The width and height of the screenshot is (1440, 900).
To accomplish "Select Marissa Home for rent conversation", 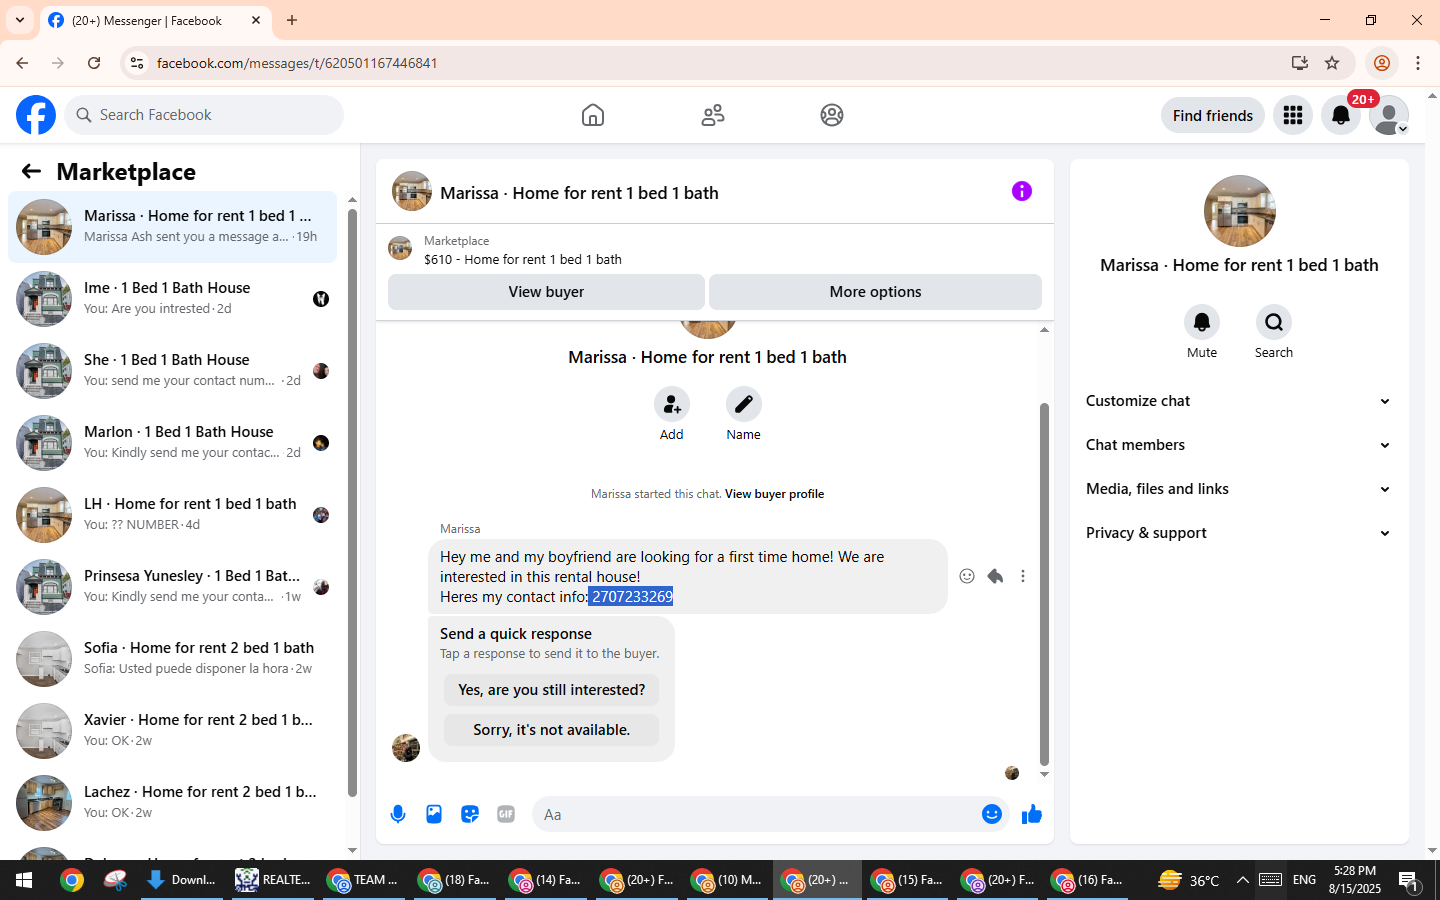I will (172, 227).
